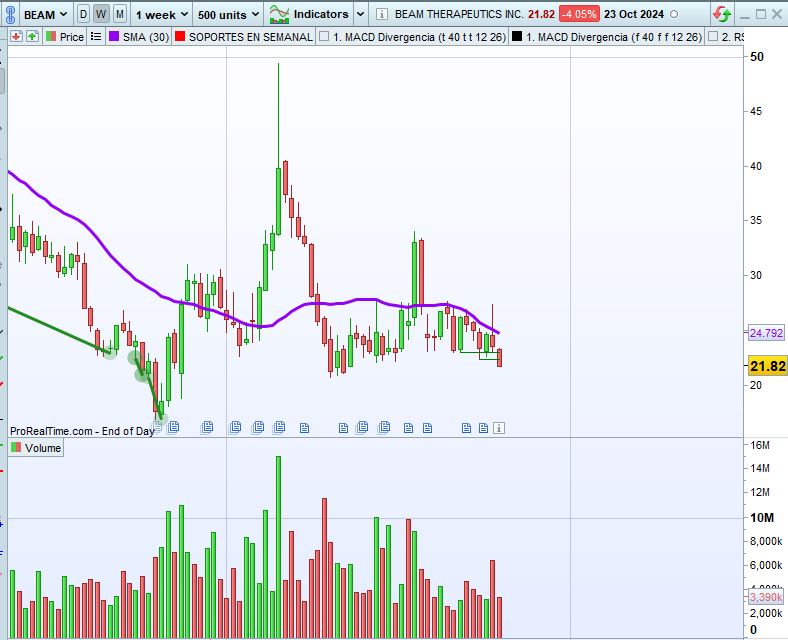Screen dimensions: 788x640
Task: Switch to the daily D timeframe
Action: (x=83, y=14)
